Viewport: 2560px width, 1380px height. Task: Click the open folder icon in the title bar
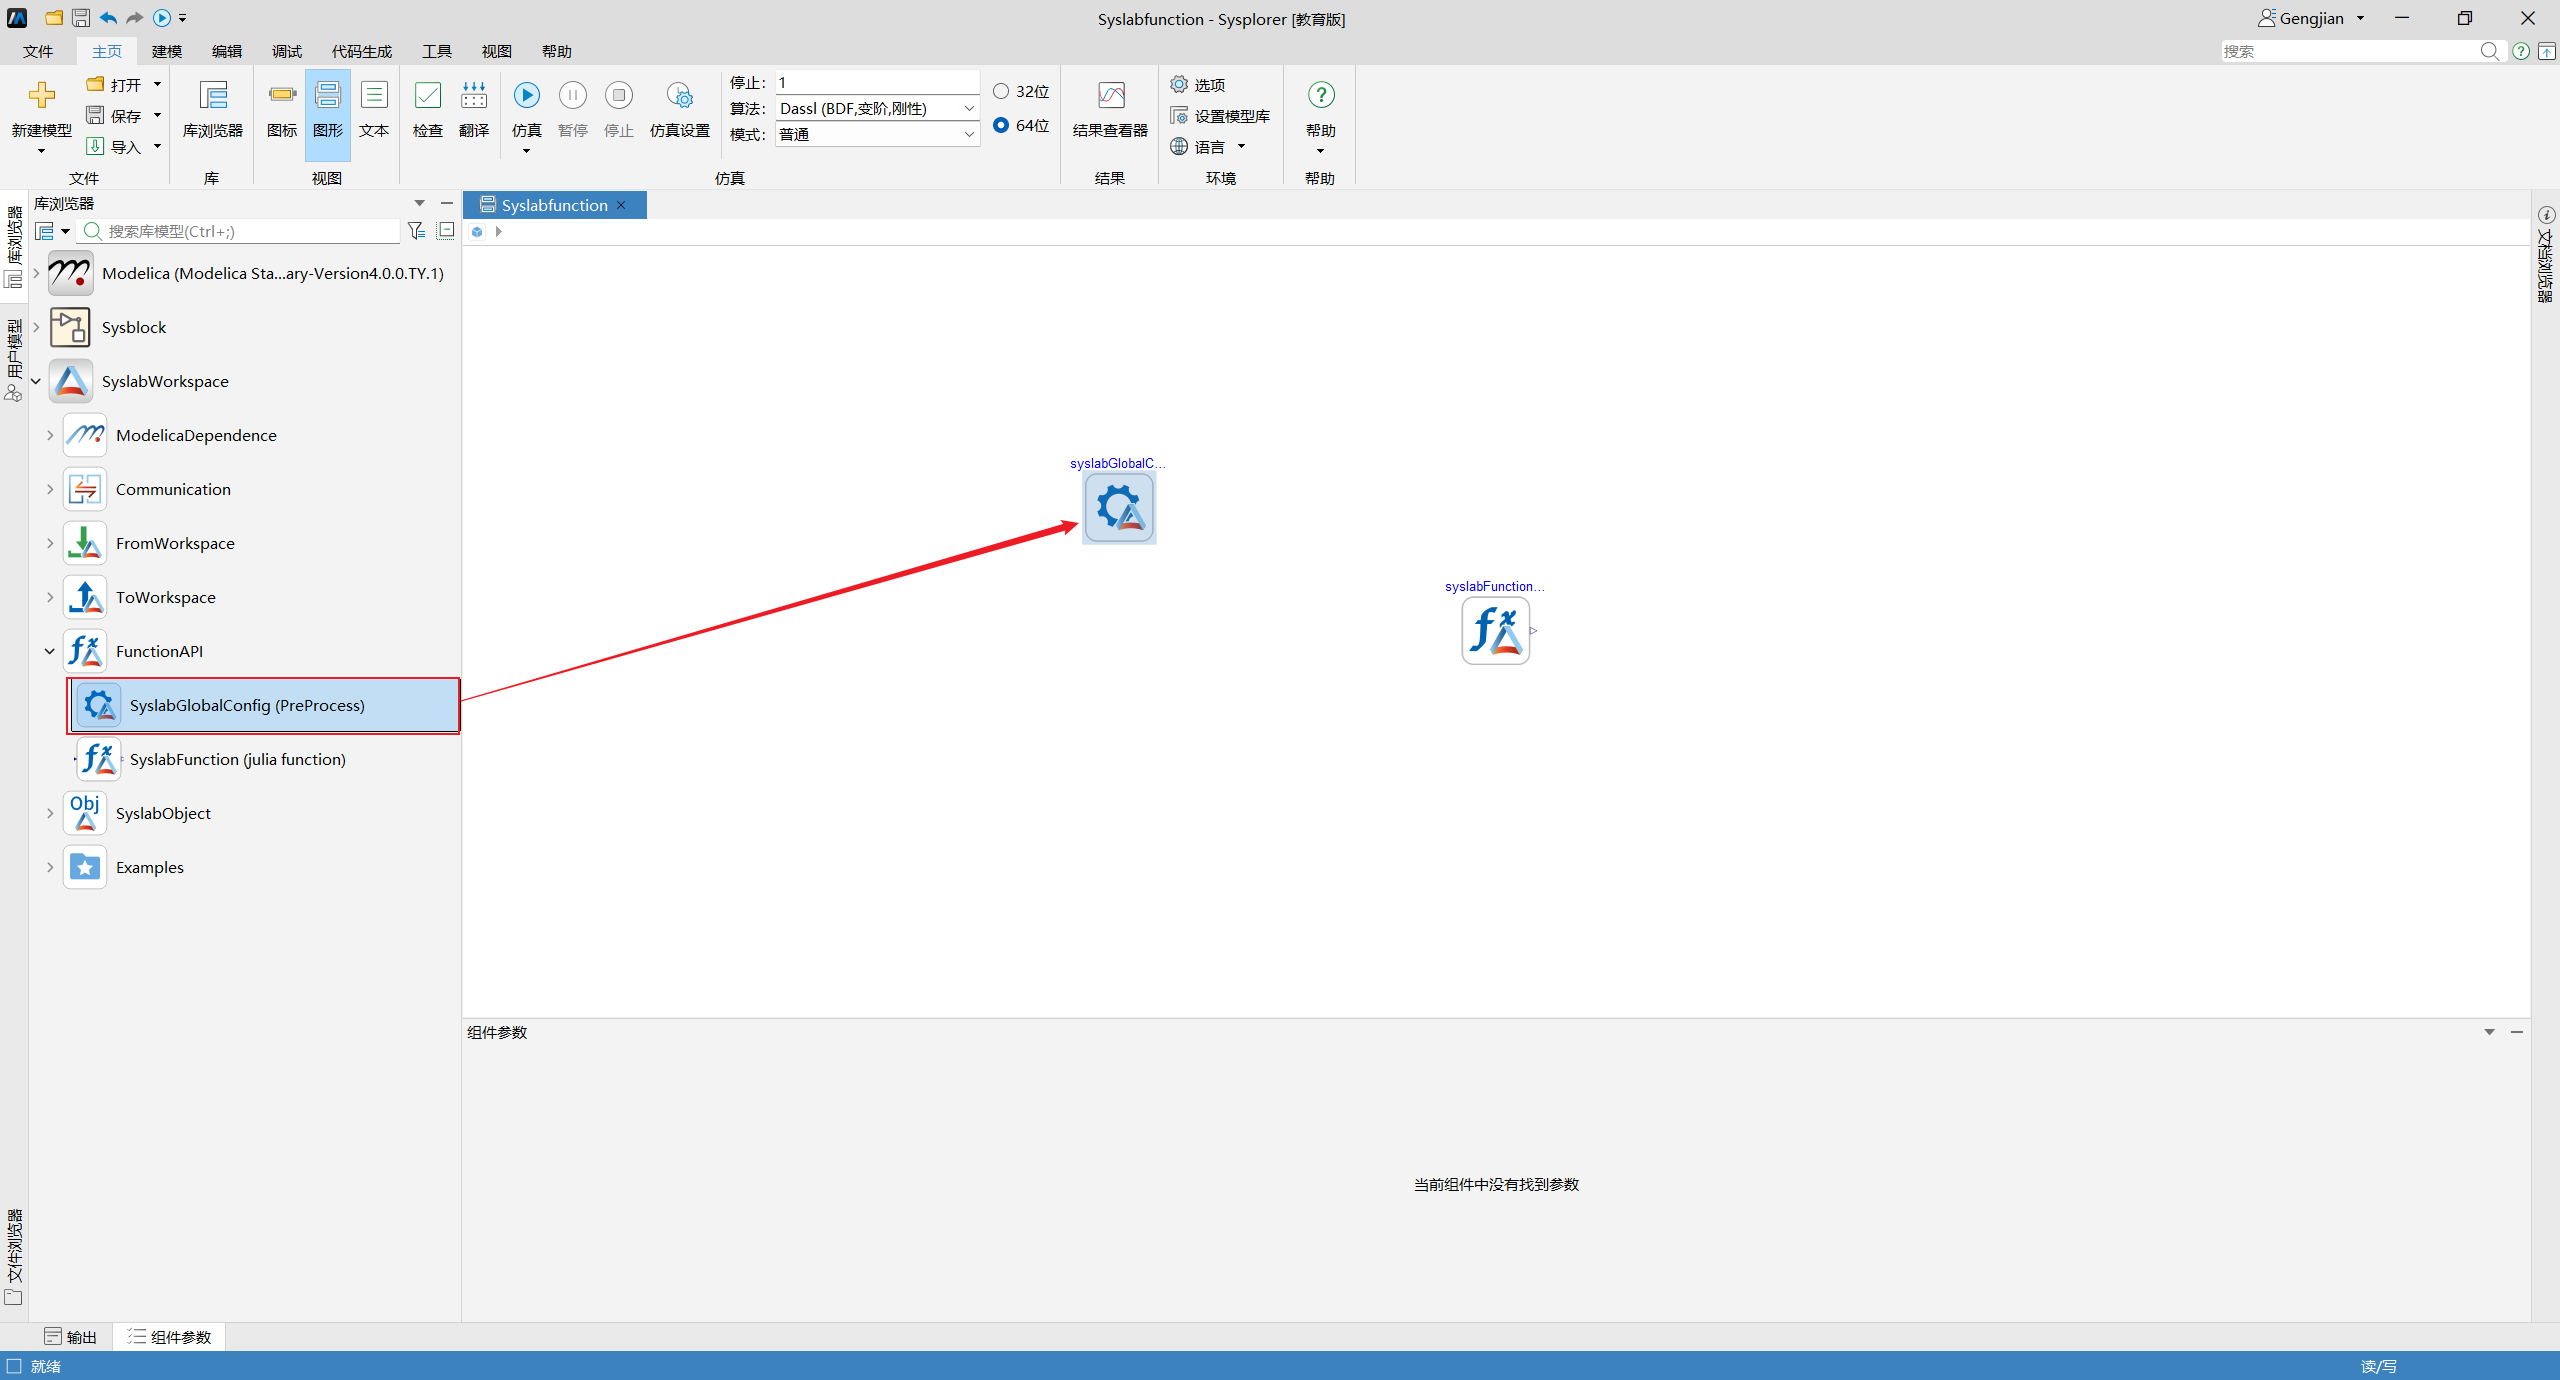pyautogui.click(x=54, y=18)
